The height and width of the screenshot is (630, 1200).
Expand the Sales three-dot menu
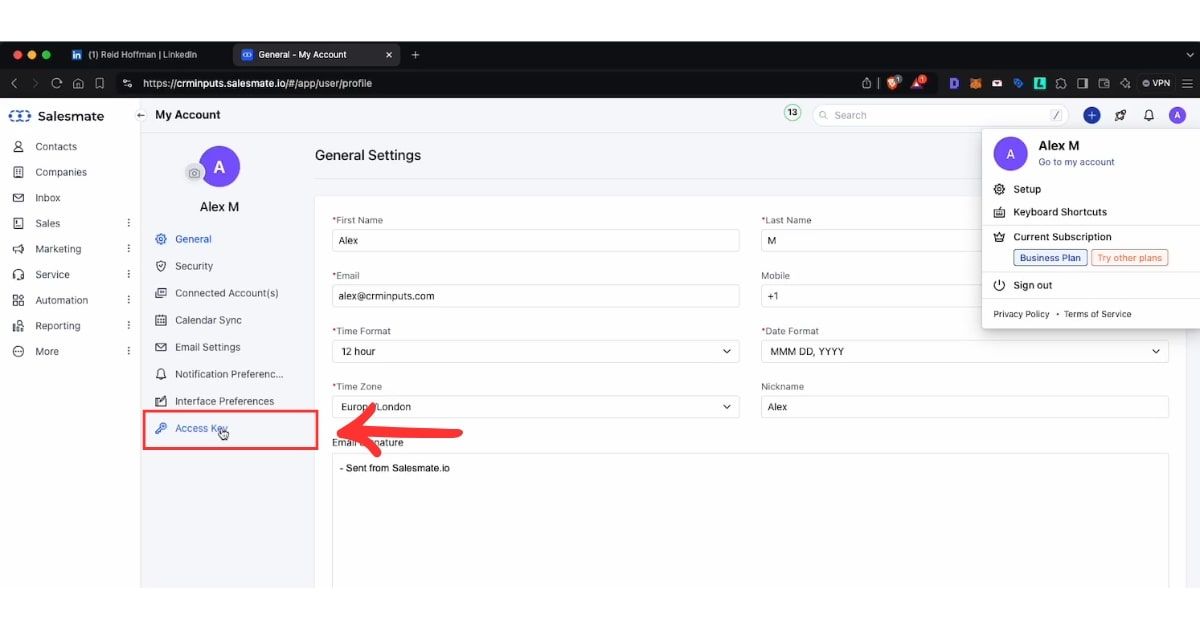click(128, 223)
